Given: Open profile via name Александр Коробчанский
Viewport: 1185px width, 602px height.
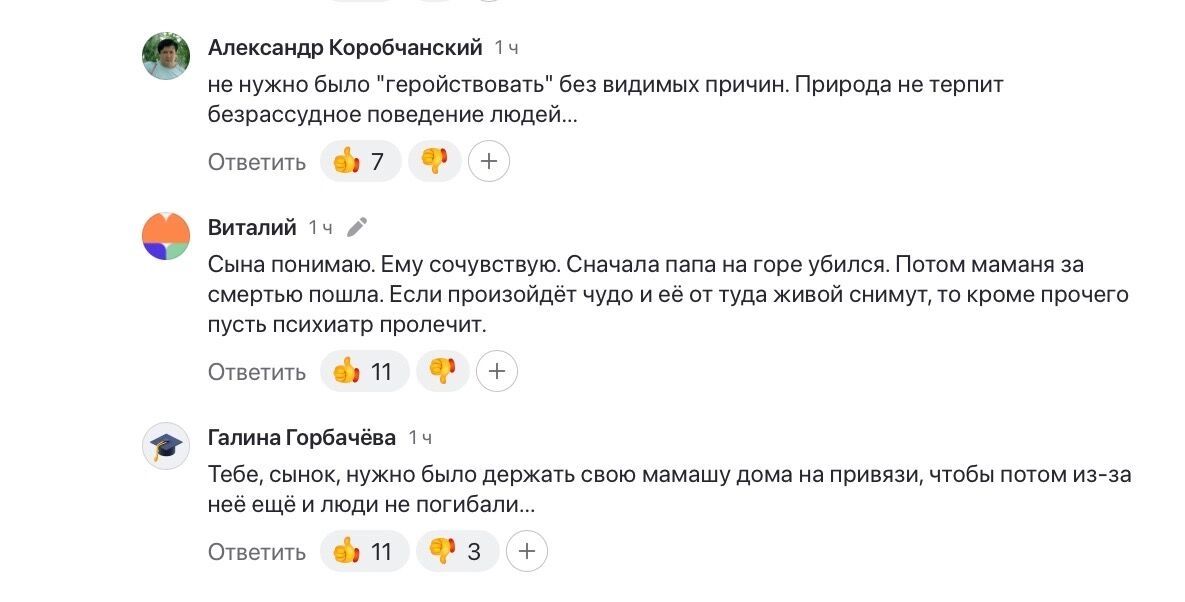Looking at the screenshot, I should point(345,48).
